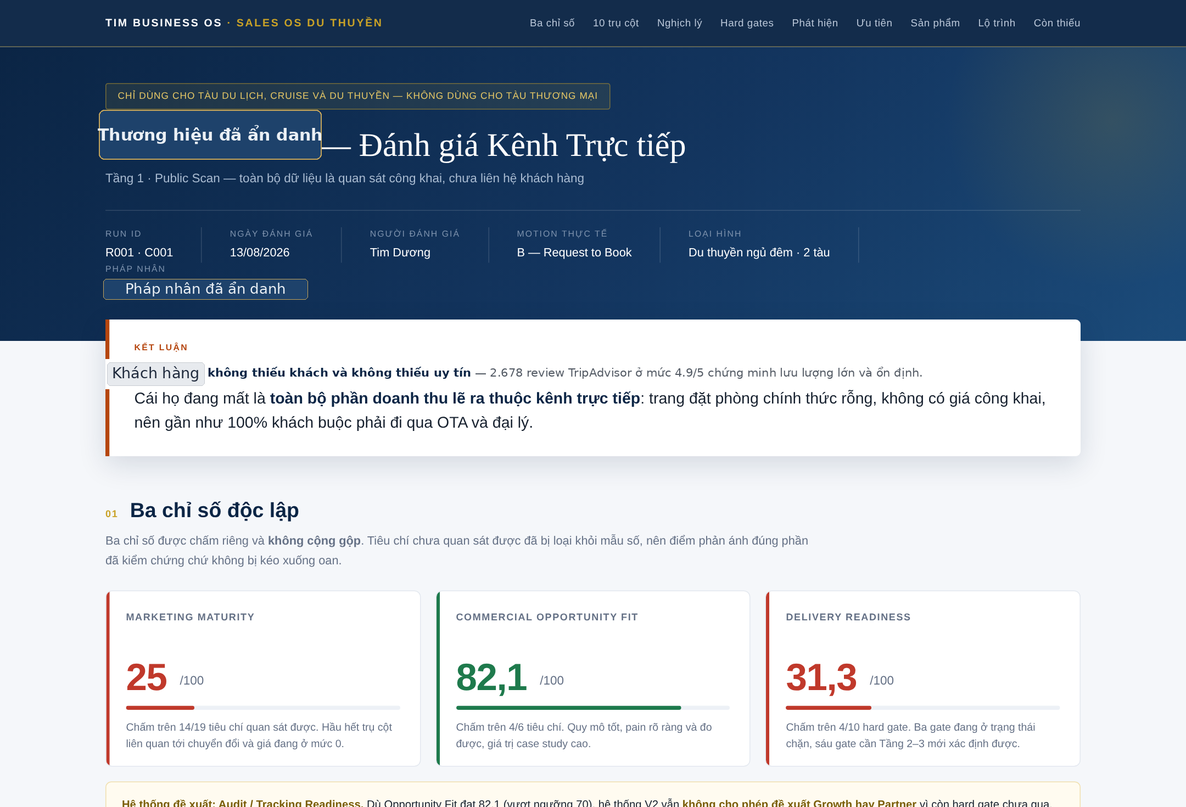Click the 'Ba chỉ số độc lập' section heading

pyautogui.click(x=214, y=511)
